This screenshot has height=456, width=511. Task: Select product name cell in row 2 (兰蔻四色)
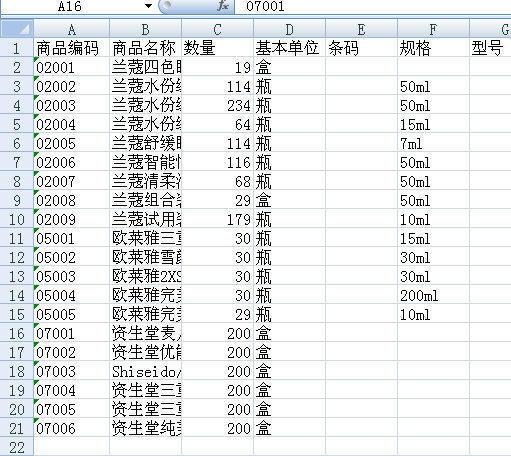pos(146,67)
